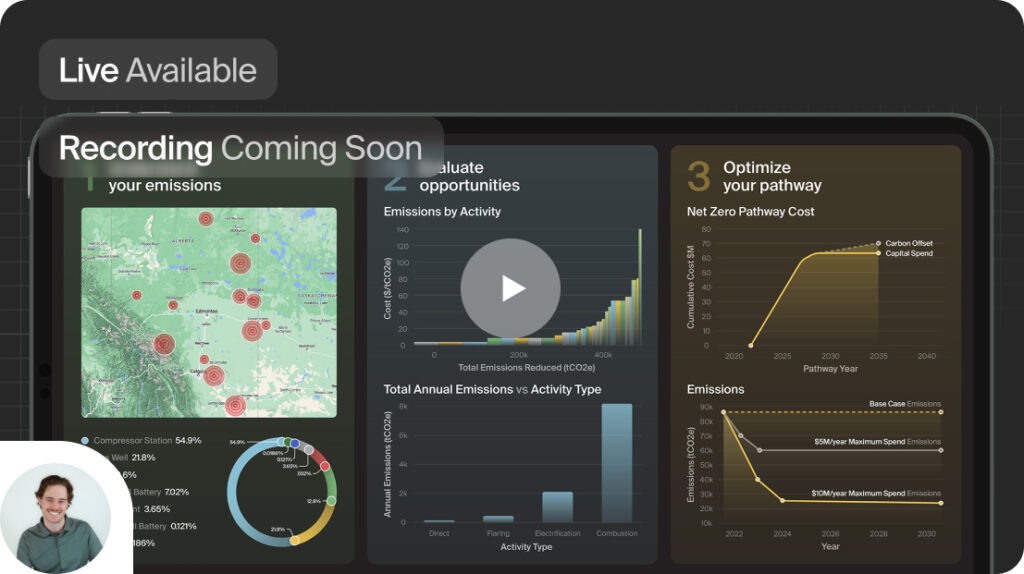Select the Electrification bar in emissions chart
The width and height of the screenshot is (1024, 574).
[x=557, y=506]
